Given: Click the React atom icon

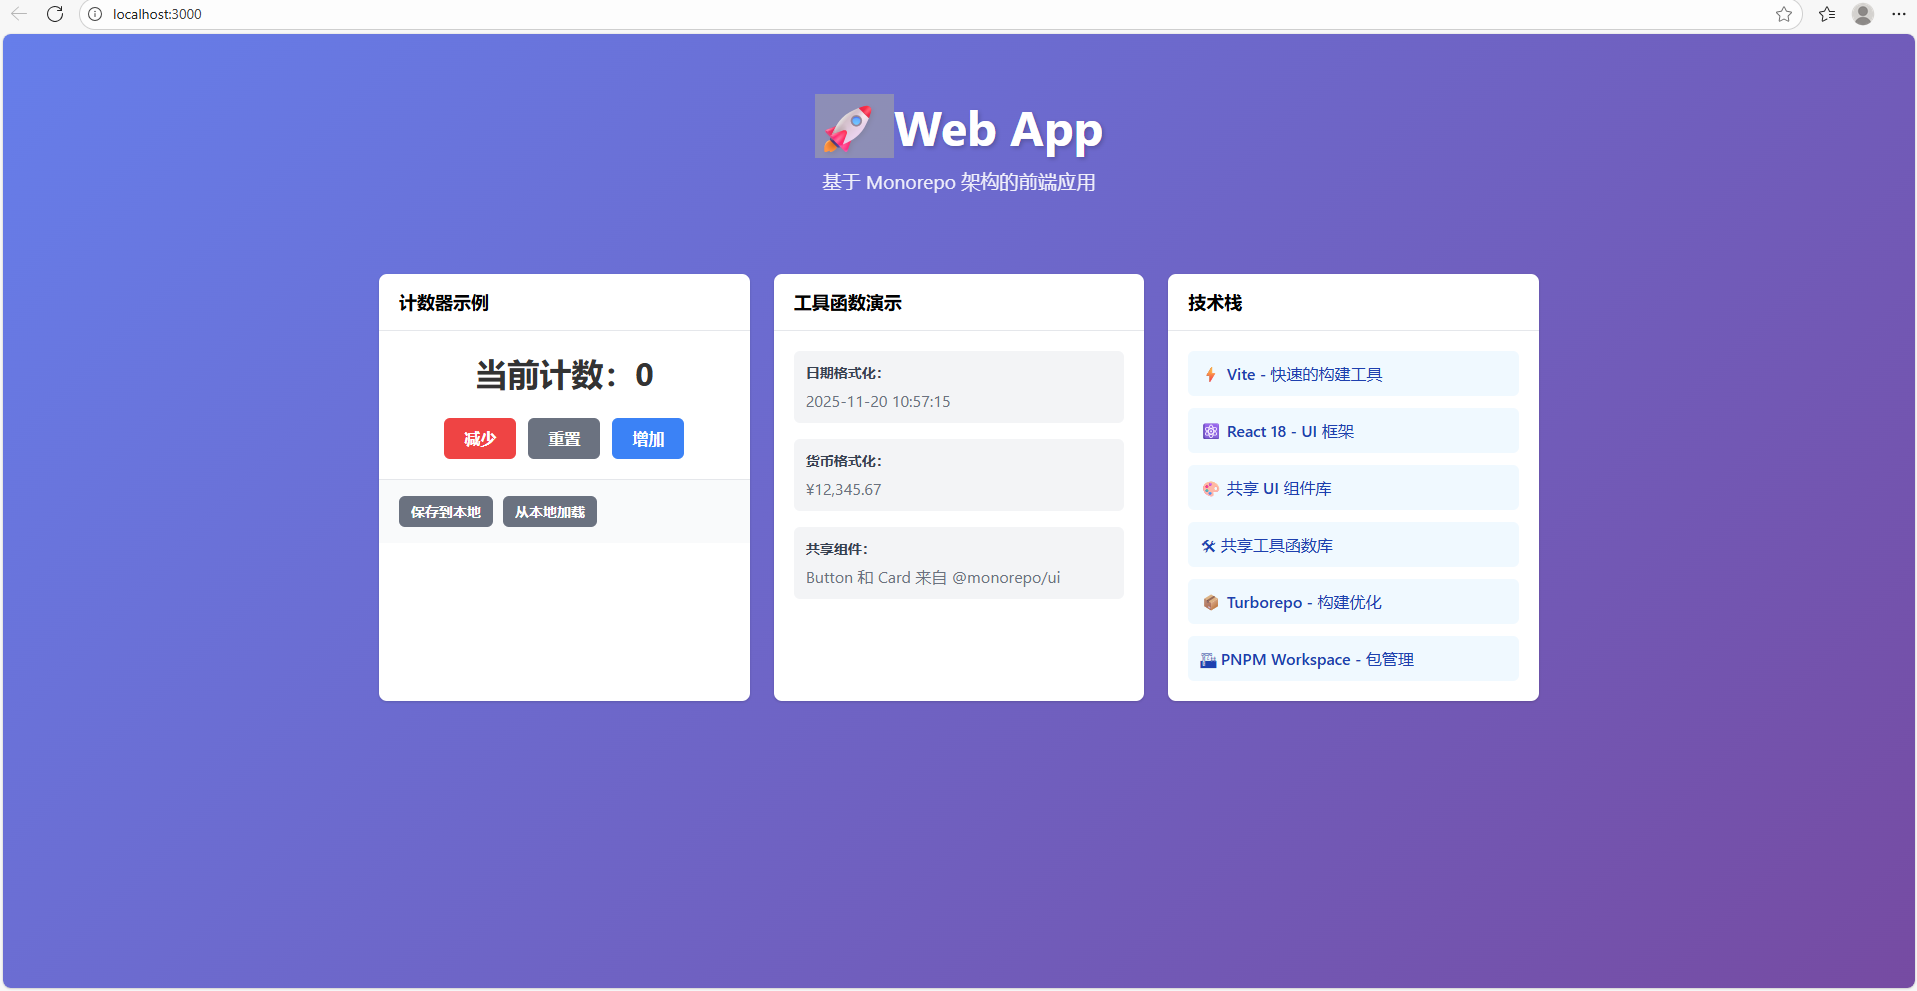Looking at the screenshot, I should (x=1211, y=432).
